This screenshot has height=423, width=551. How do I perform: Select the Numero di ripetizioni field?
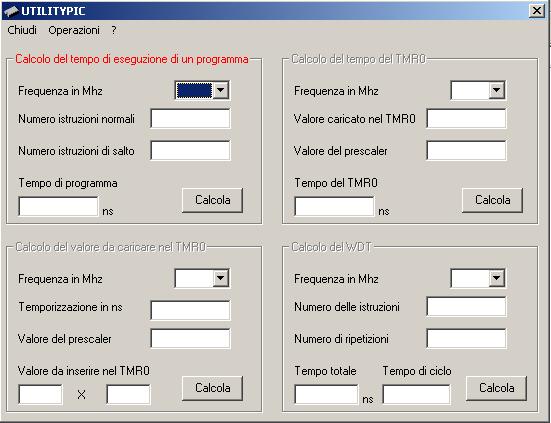click(x=466, y=338)
